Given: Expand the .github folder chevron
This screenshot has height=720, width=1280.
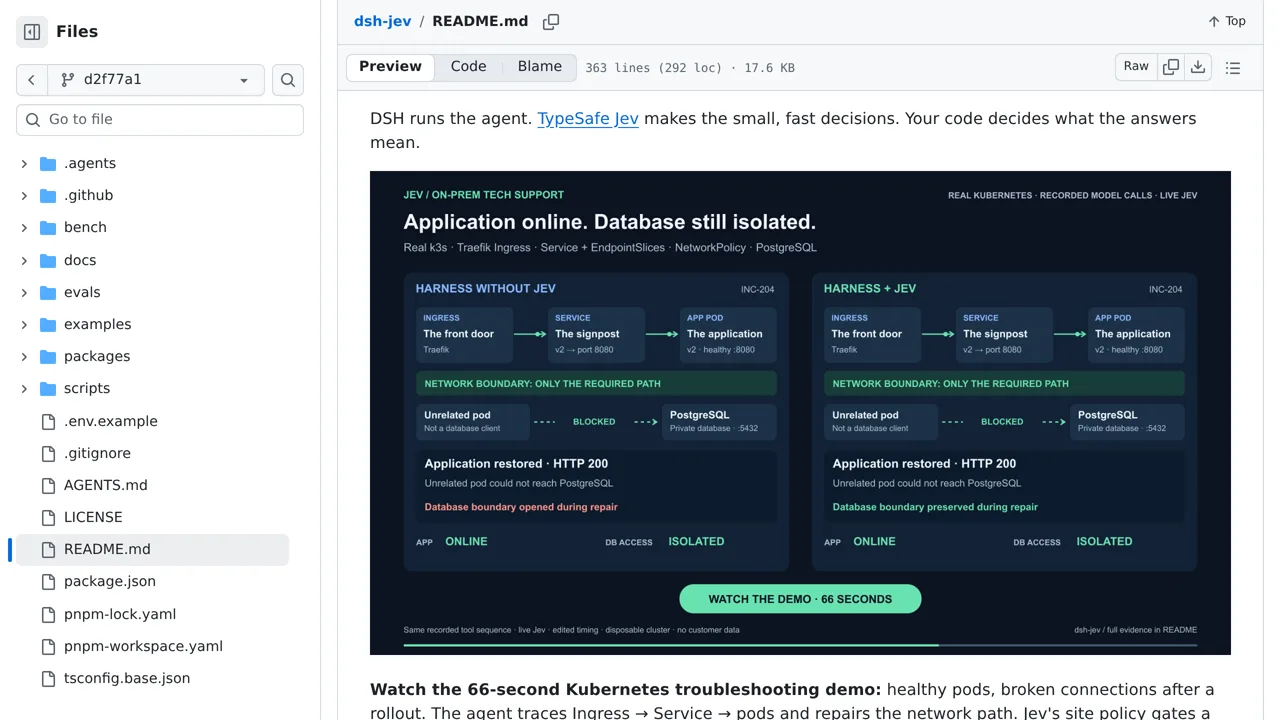Looking at the screenshot, I should (24, 195).
